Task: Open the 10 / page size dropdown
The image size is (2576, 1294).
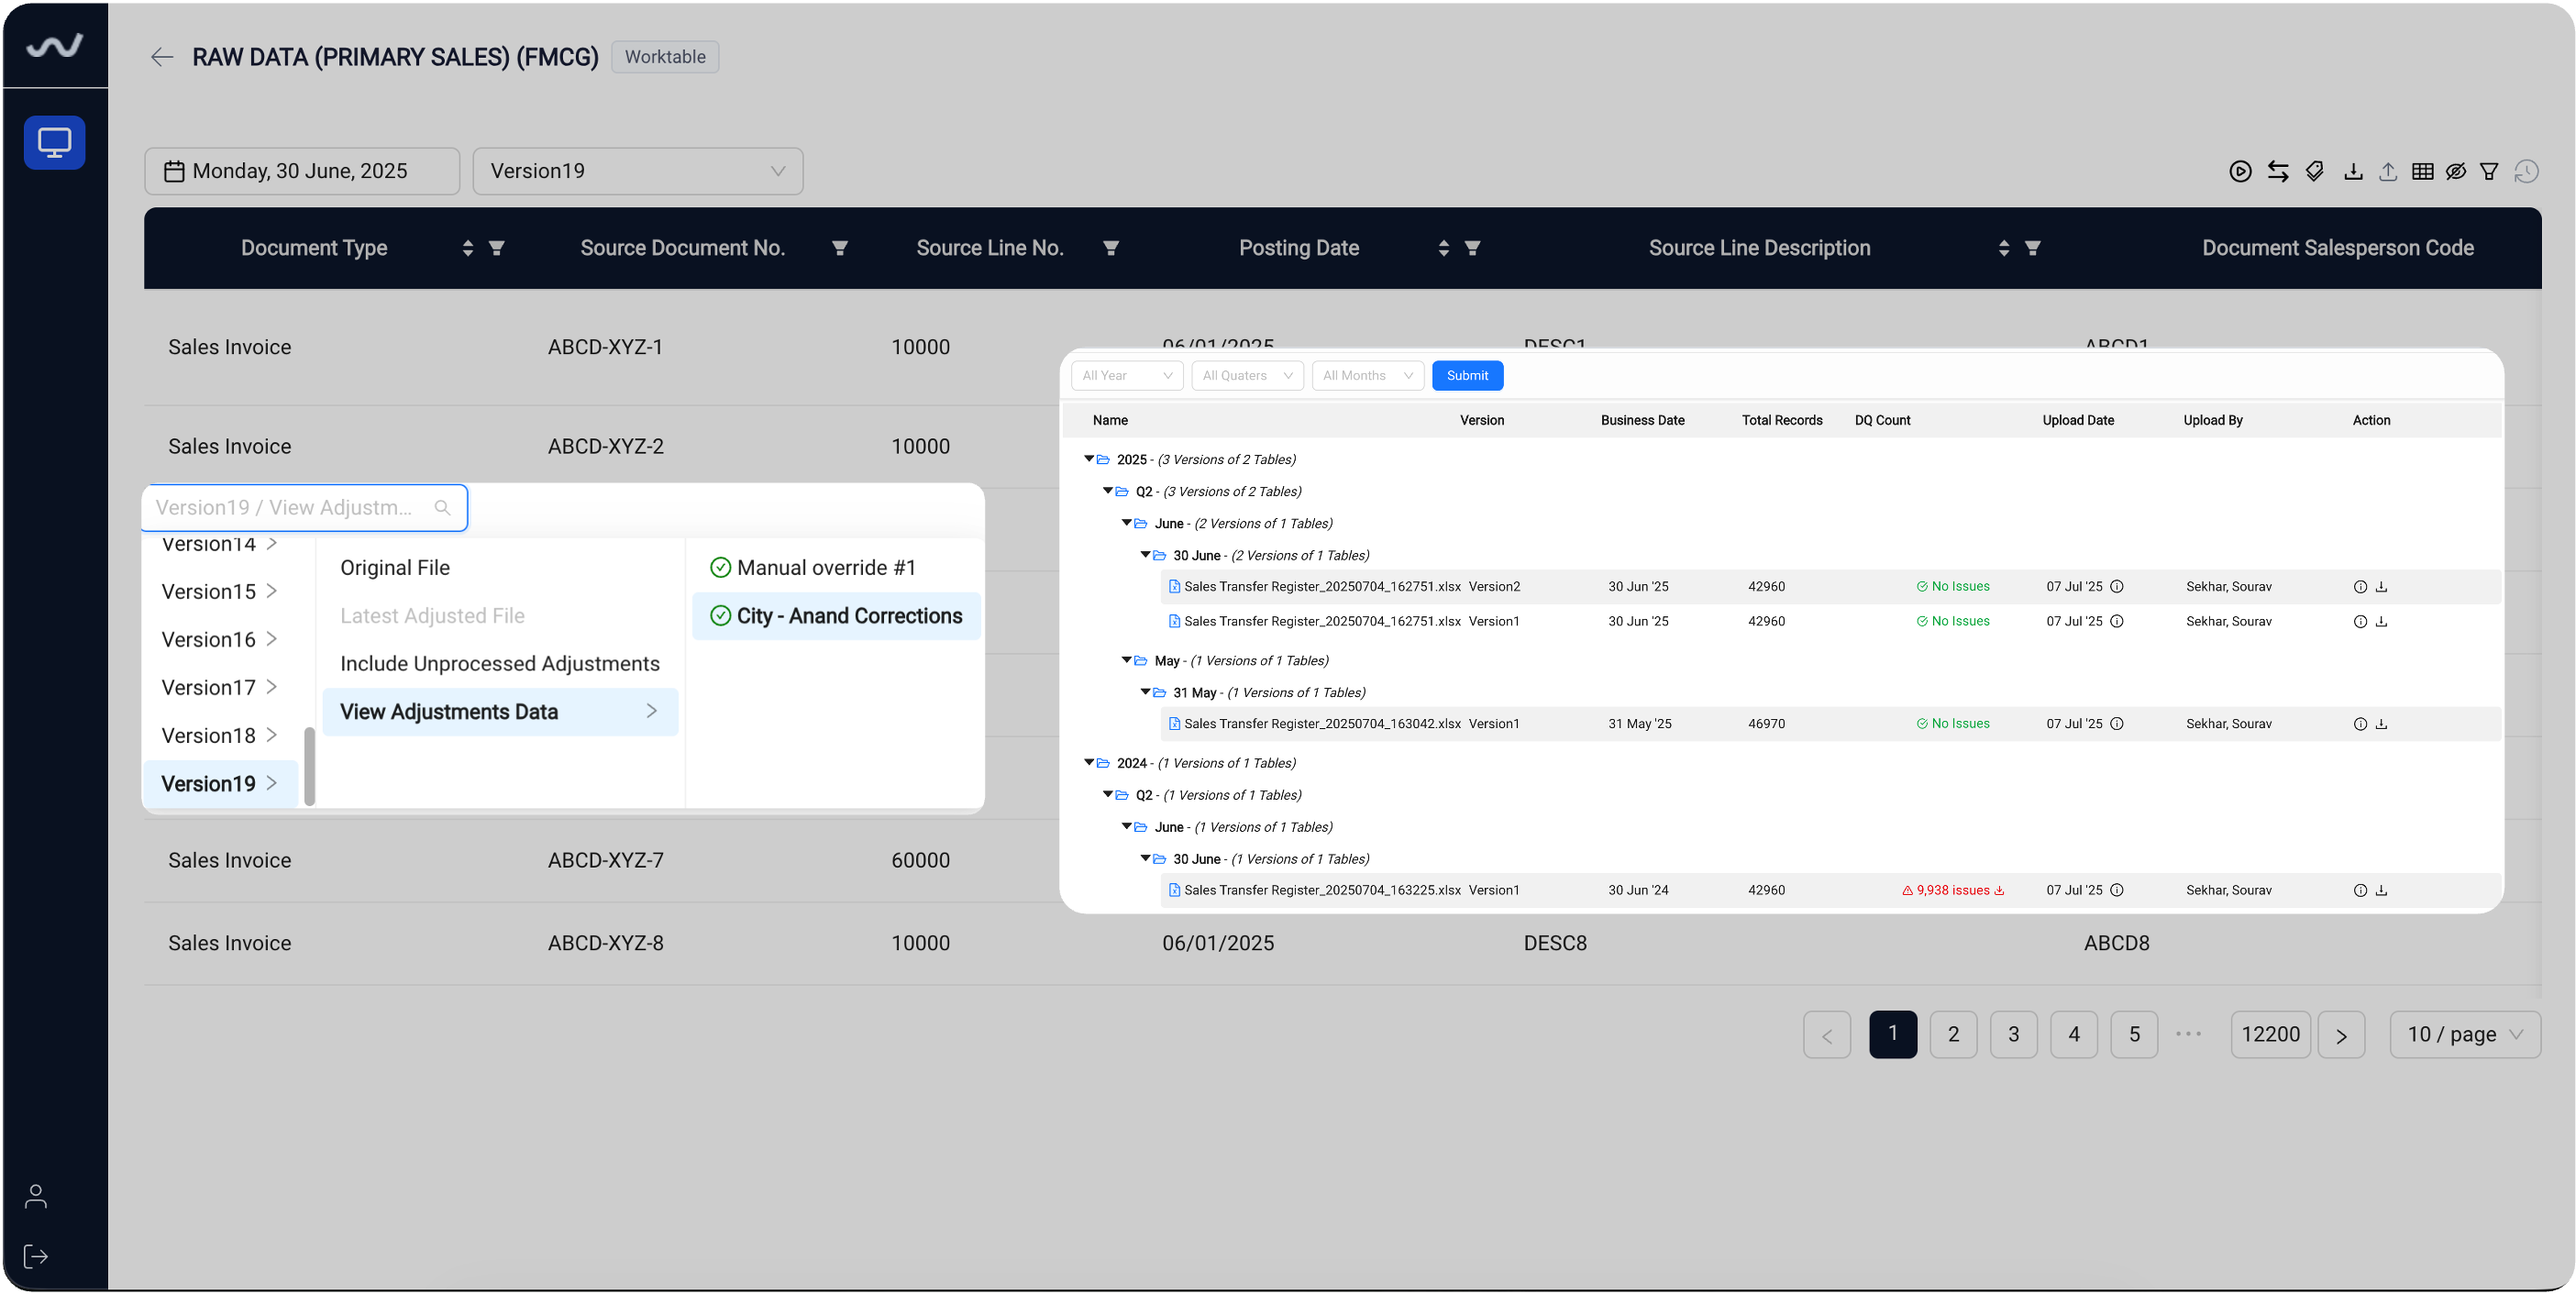Action: coord(2465,1034)
